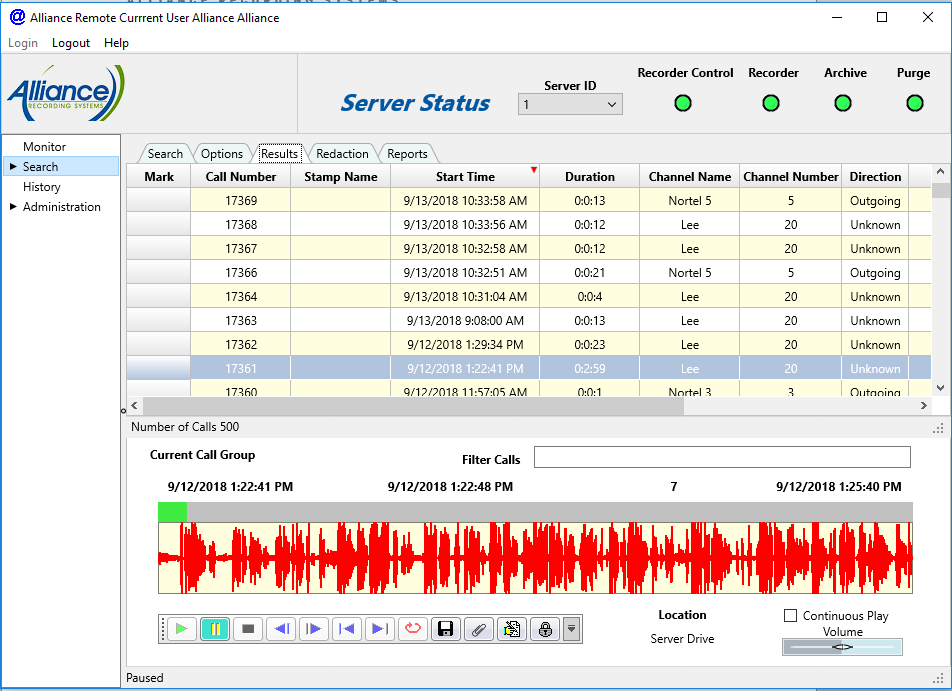Sort by the Stamp Name column header
The image size is (952, 691).
(x=341, y=177)
